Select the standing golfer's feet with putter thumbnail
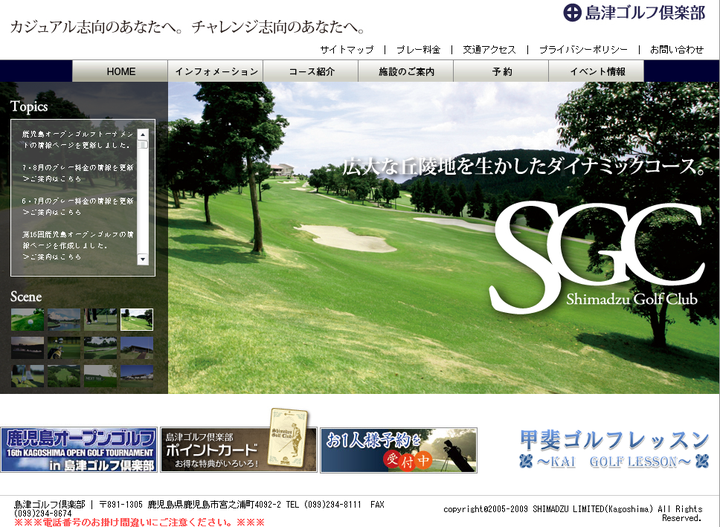Screen dimensions: 720x527 tap(100, 320)
